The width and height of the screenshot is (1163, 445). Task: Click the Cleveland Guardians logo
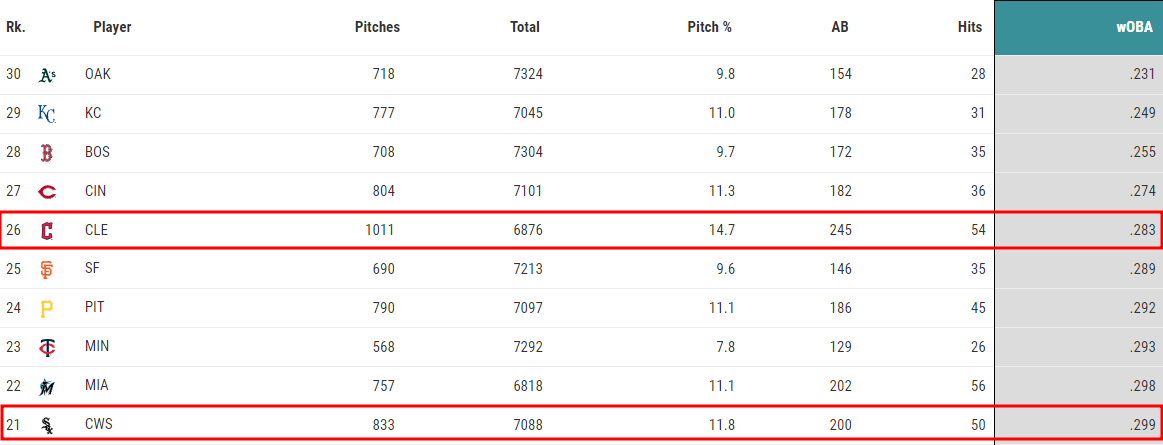[47, 231]
